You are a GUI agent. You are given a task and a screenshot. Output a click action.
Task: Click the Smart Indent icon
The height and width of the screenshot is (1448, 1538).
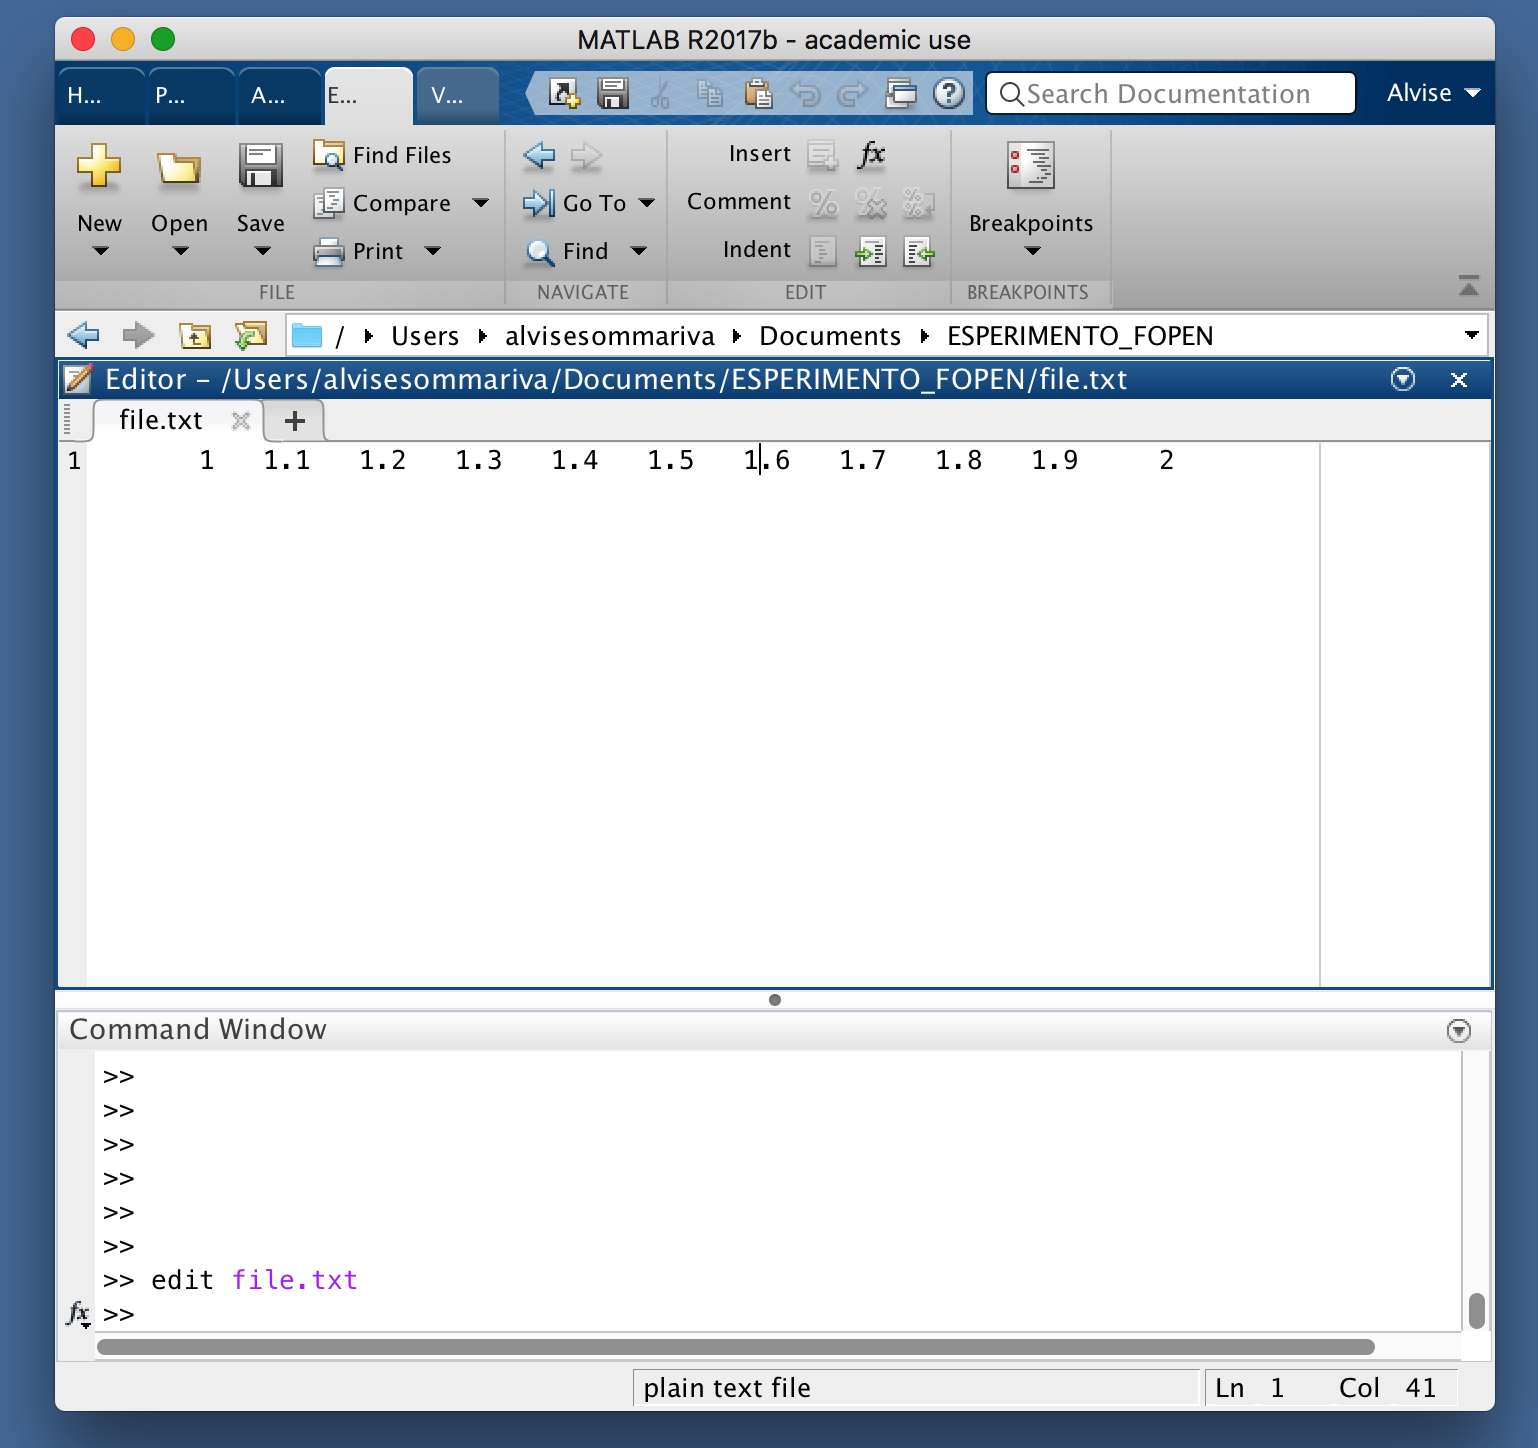pyautogui.click(x=822, y=251)
